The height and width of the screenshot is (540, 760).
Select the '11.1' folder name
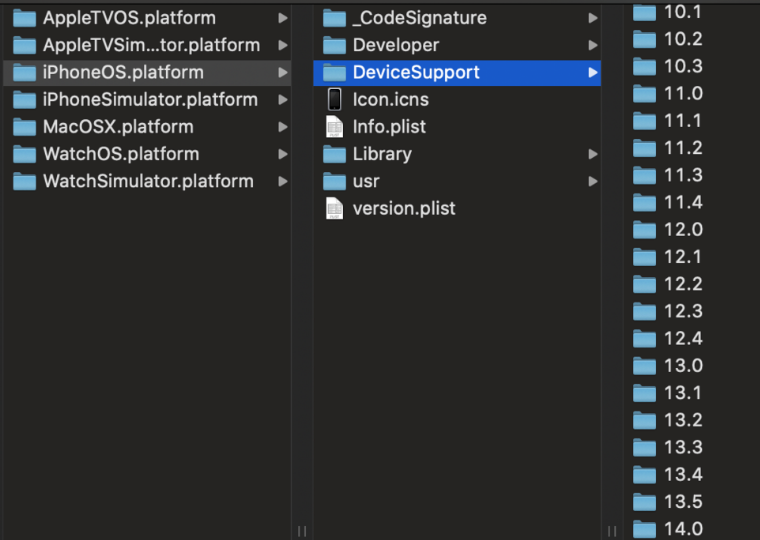683,121
